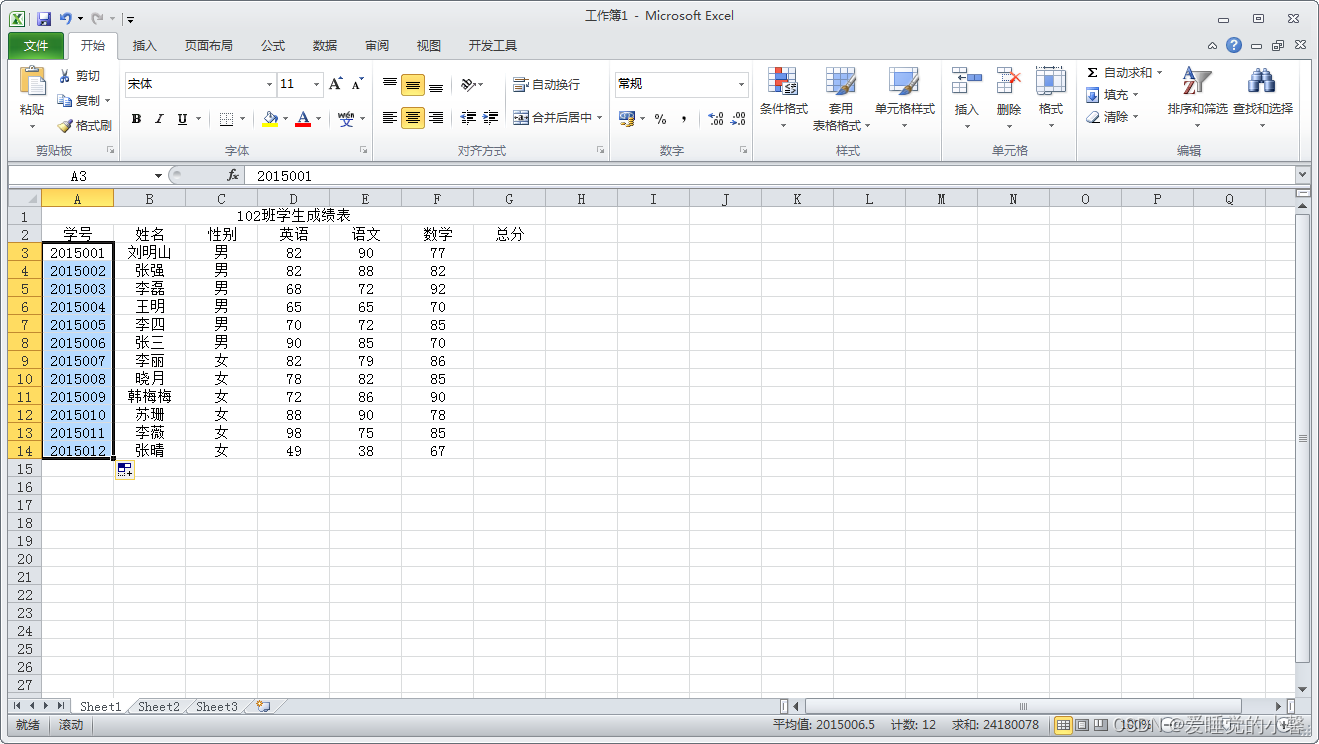Click the Insert Function fx button
The image size is (1319, 744).
coord(233,175)
